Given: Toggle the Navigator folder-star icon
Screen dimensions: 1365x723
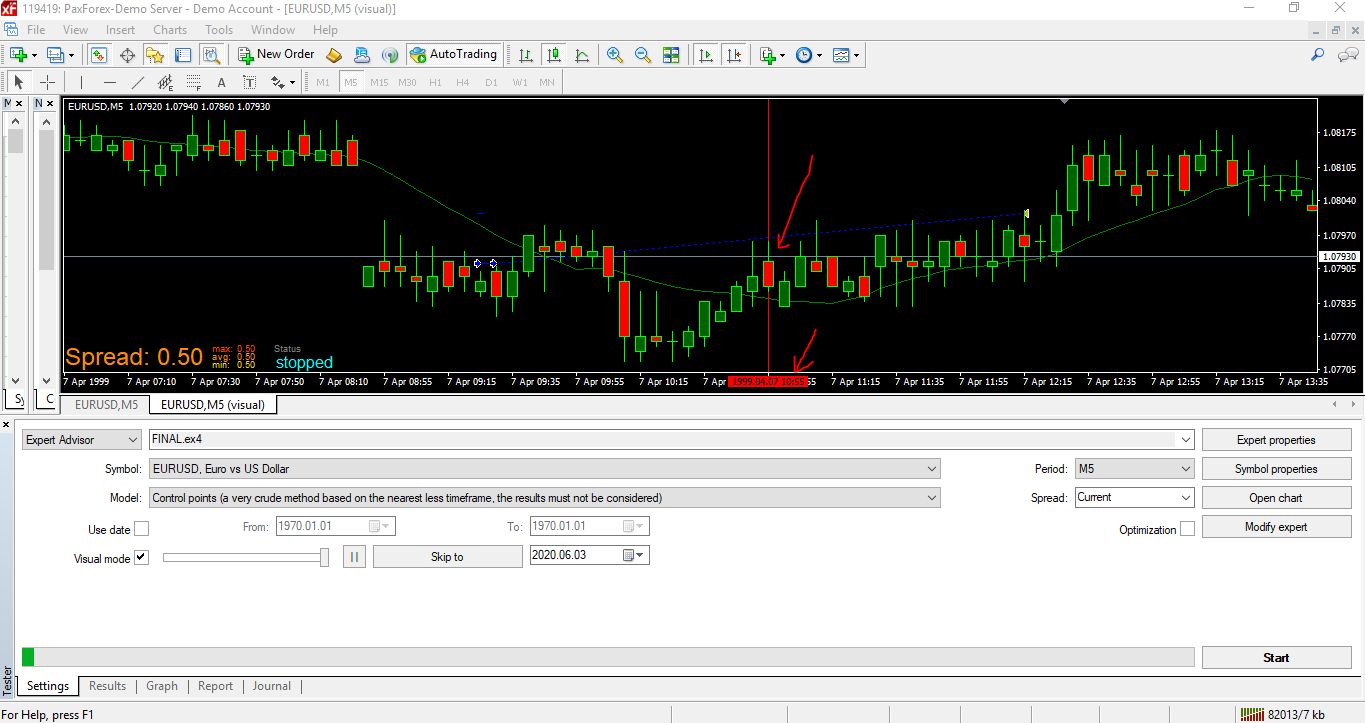Looking at the screenshot, I should 155,55.
